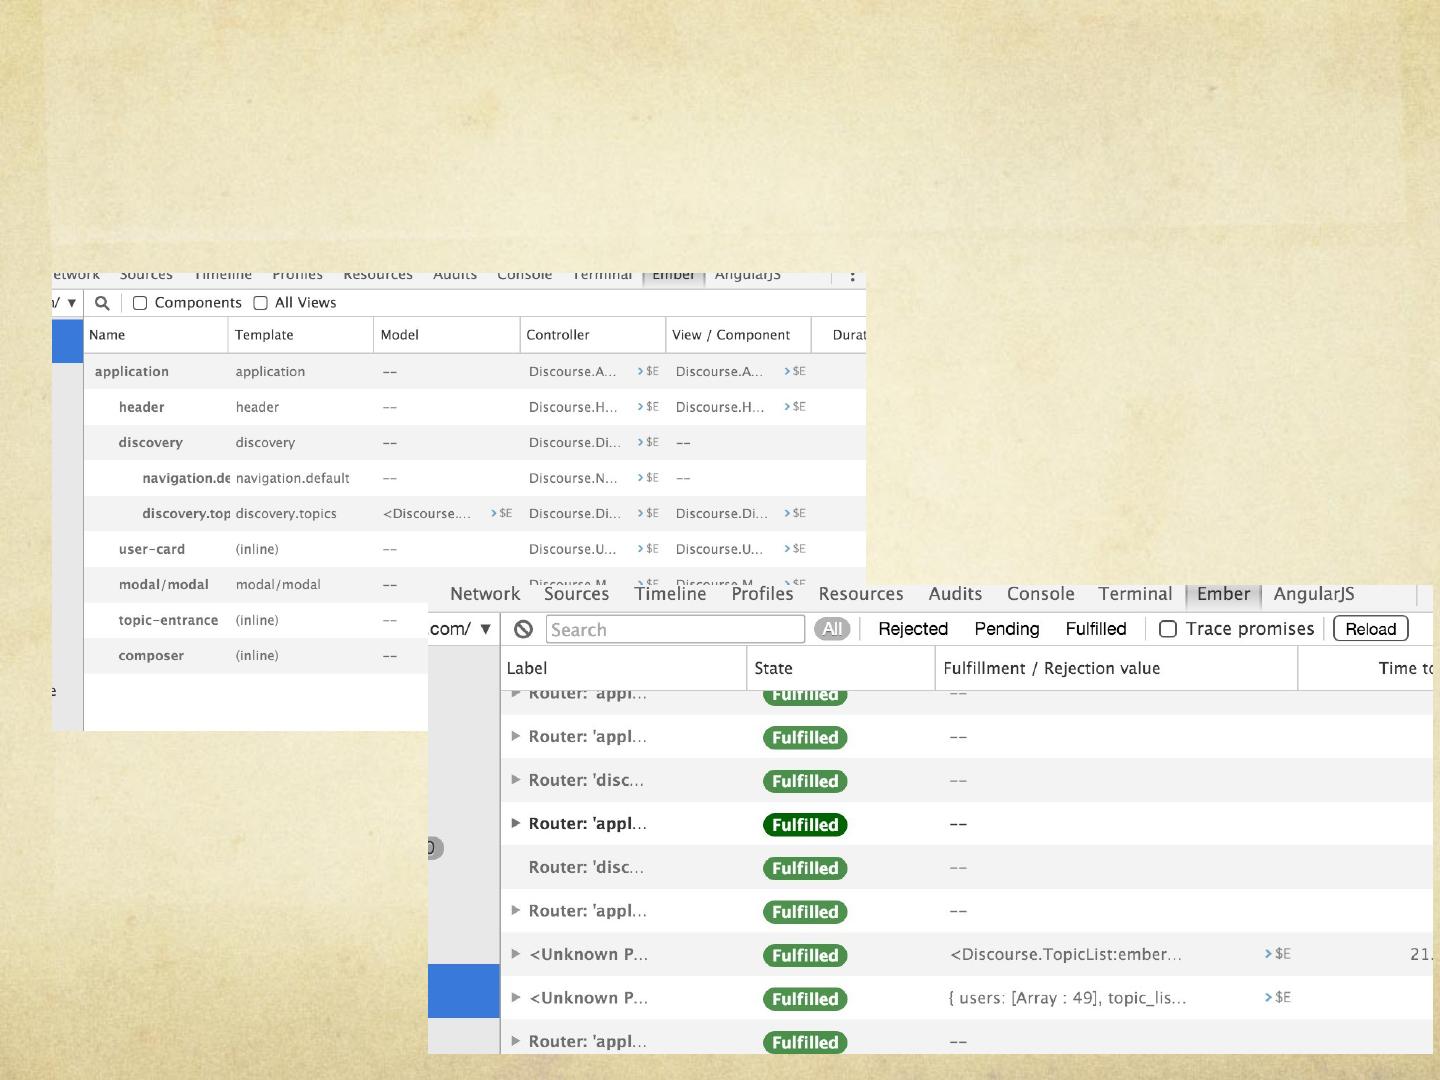Expand the first Unknown Promise row
1440x1080 pixels.
tap(516, 954)
